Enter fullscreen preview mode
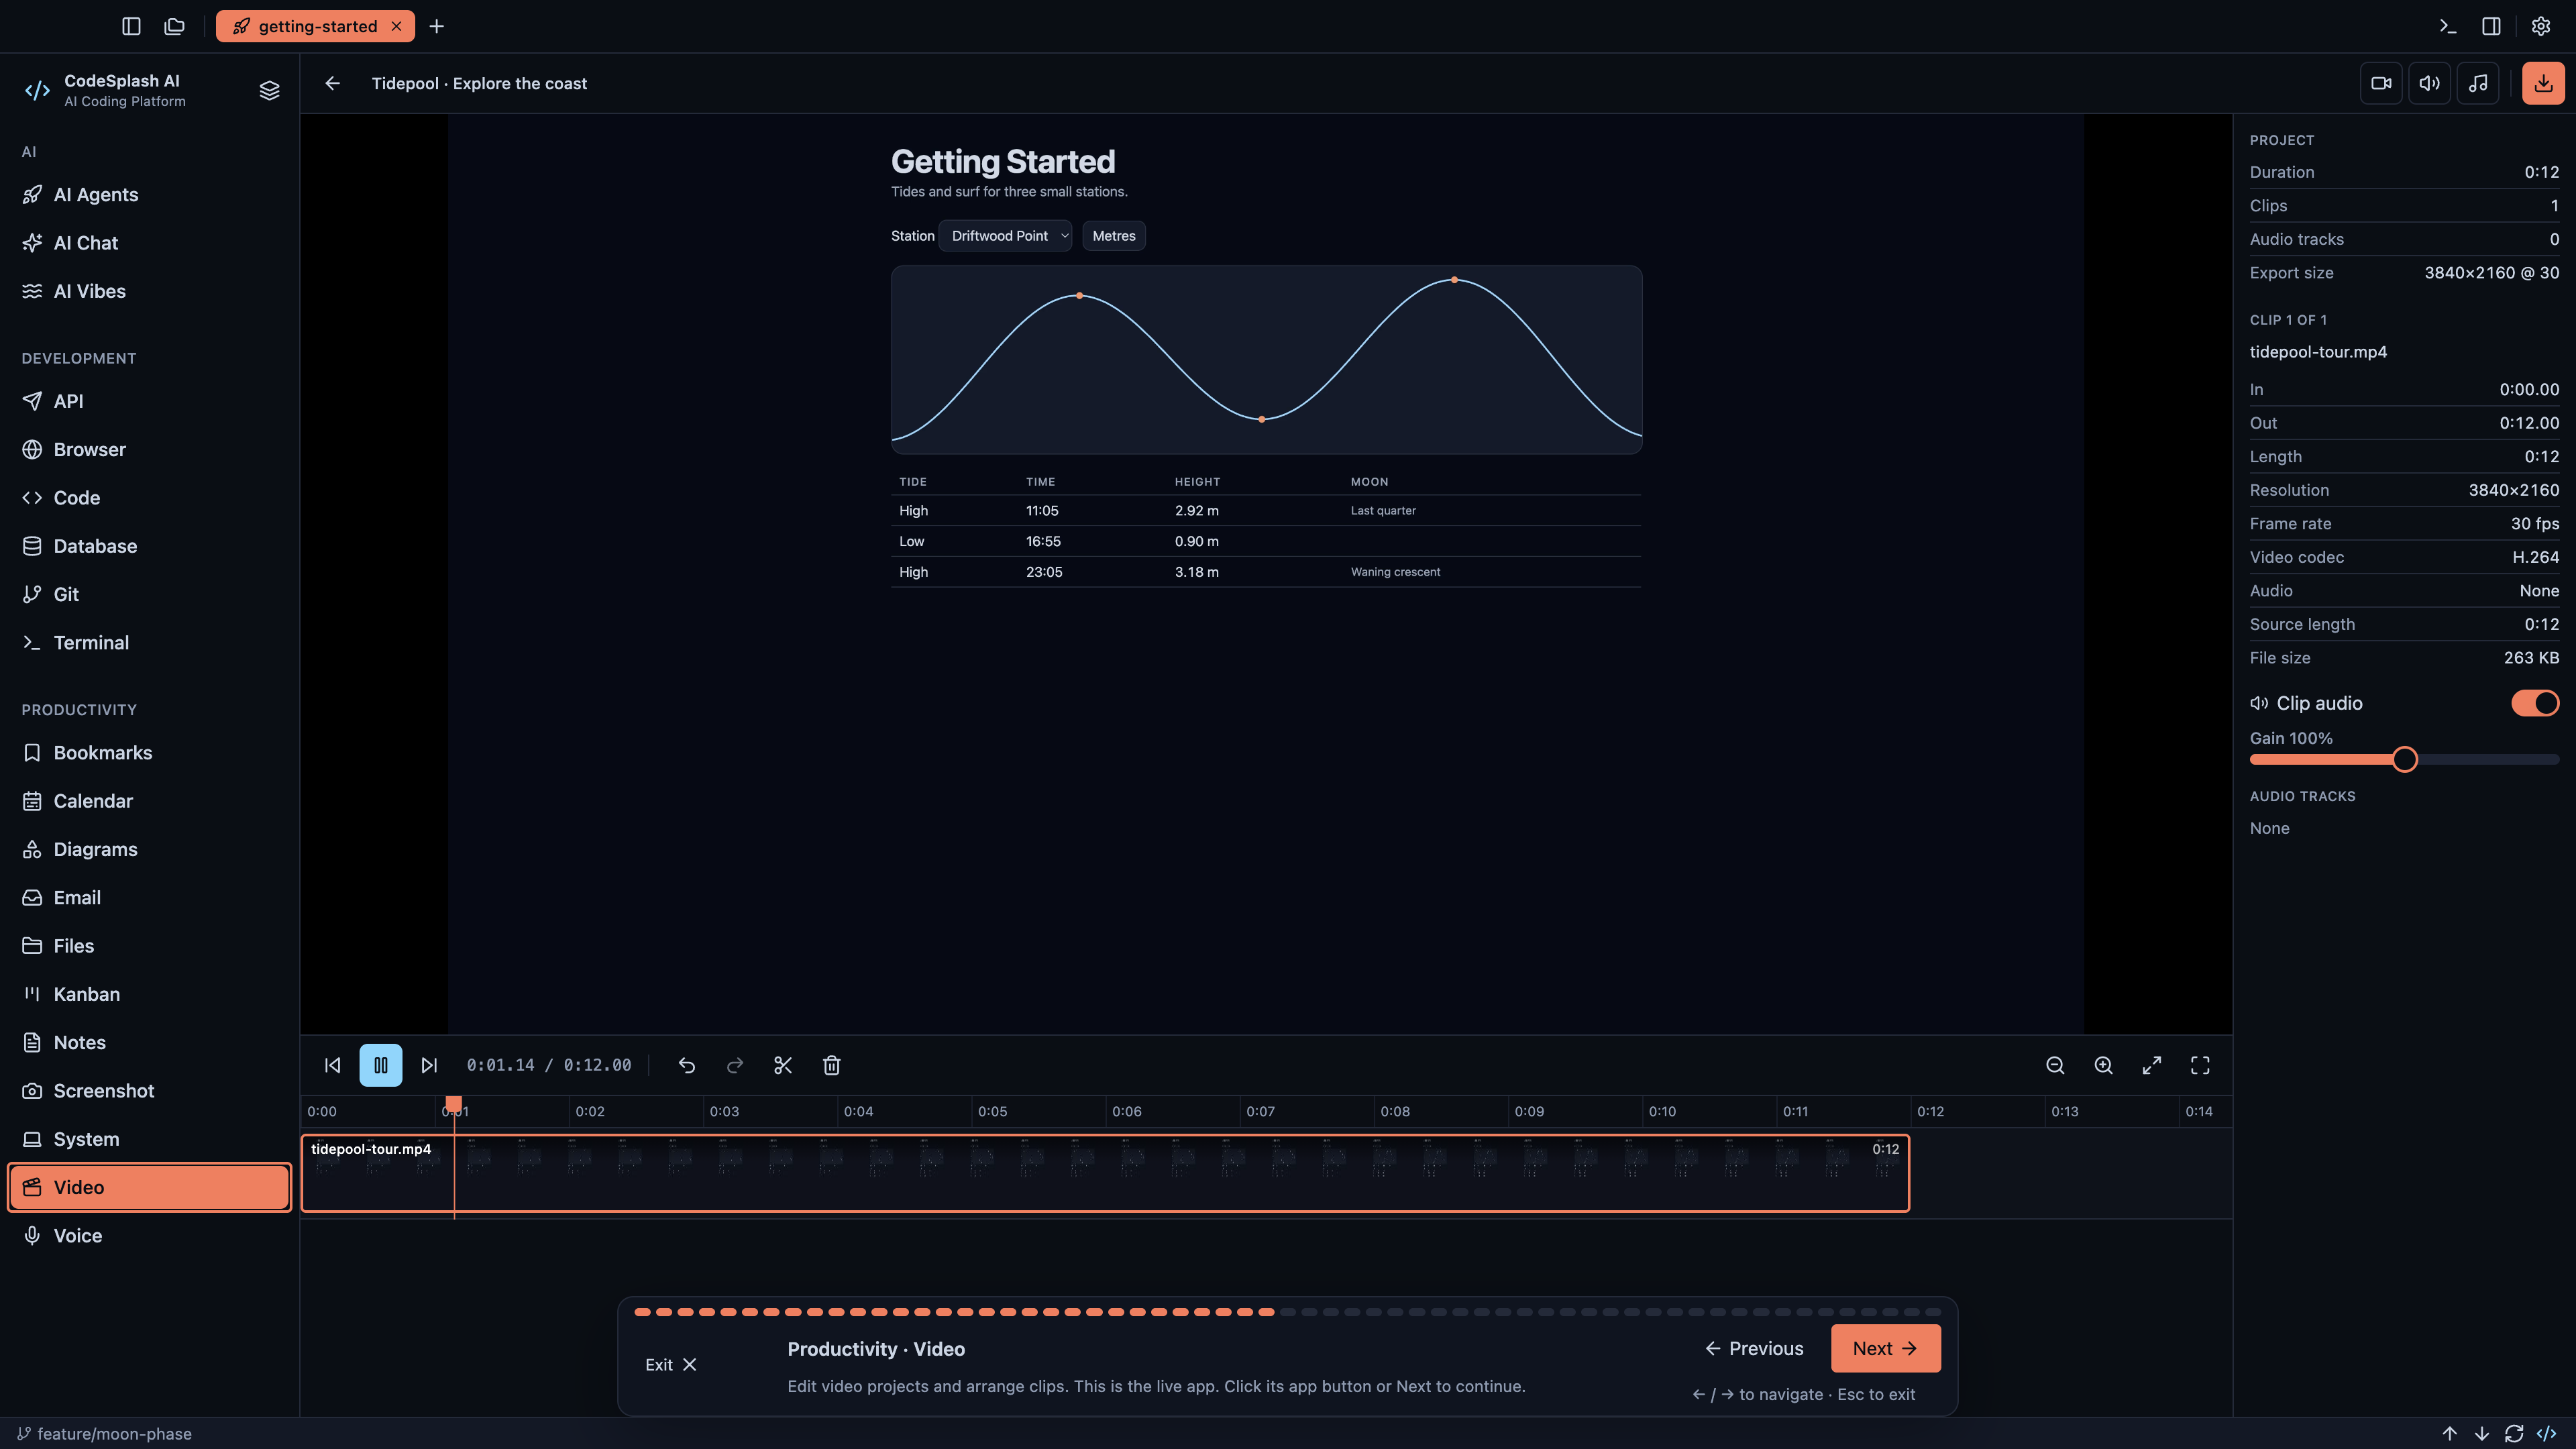Image resolution: width=2576 pixels, height=1449 pixels. point(2200,1065)
